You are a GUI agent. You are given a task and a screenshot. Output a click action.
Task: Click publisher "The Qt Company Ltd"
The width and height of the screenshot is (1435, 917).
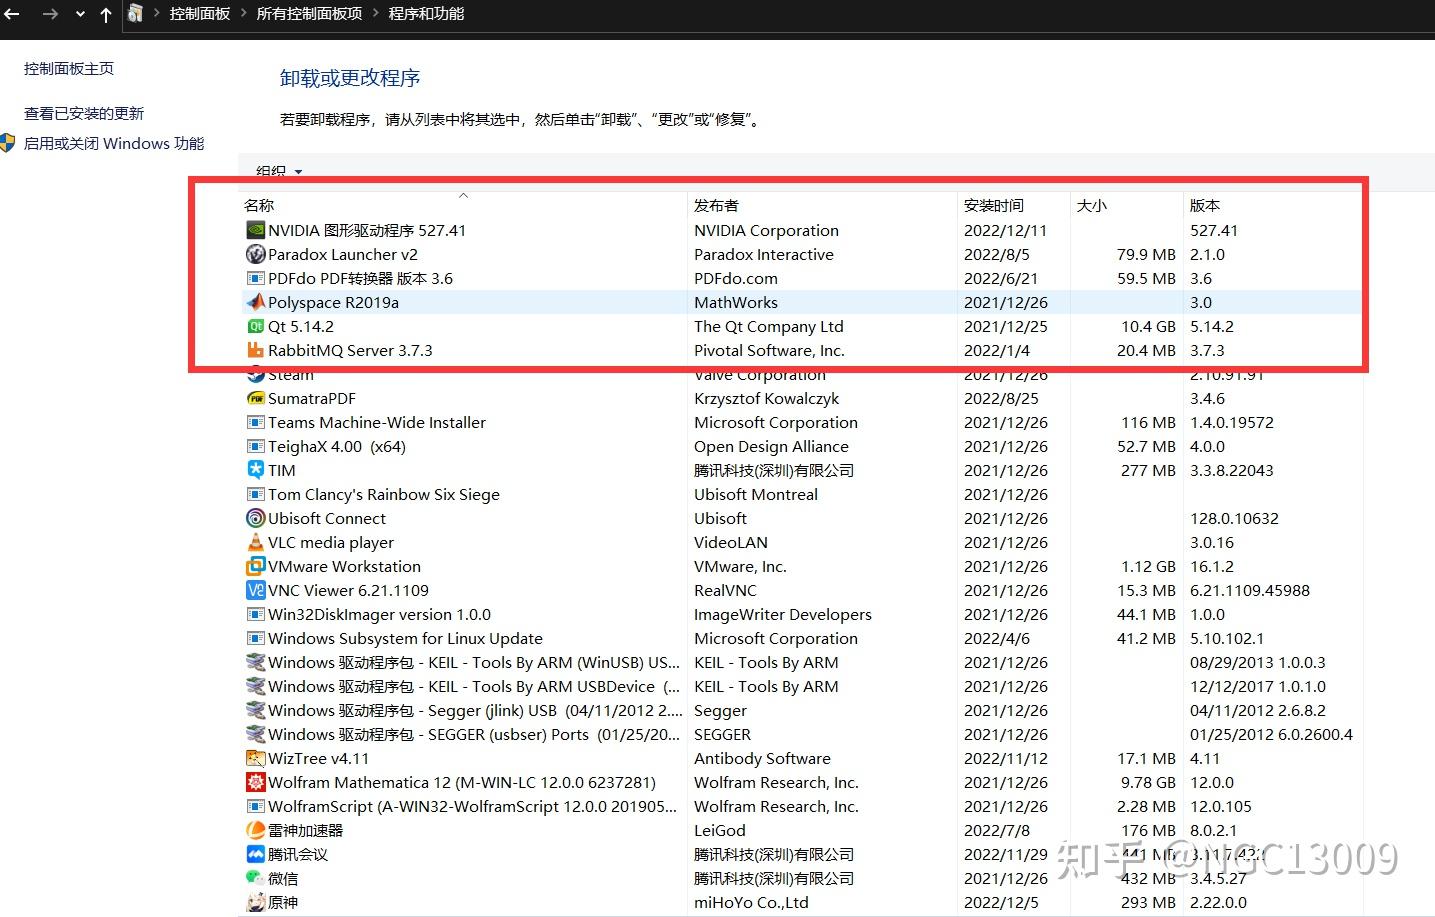pyautogui.click(x=769, y=326)
